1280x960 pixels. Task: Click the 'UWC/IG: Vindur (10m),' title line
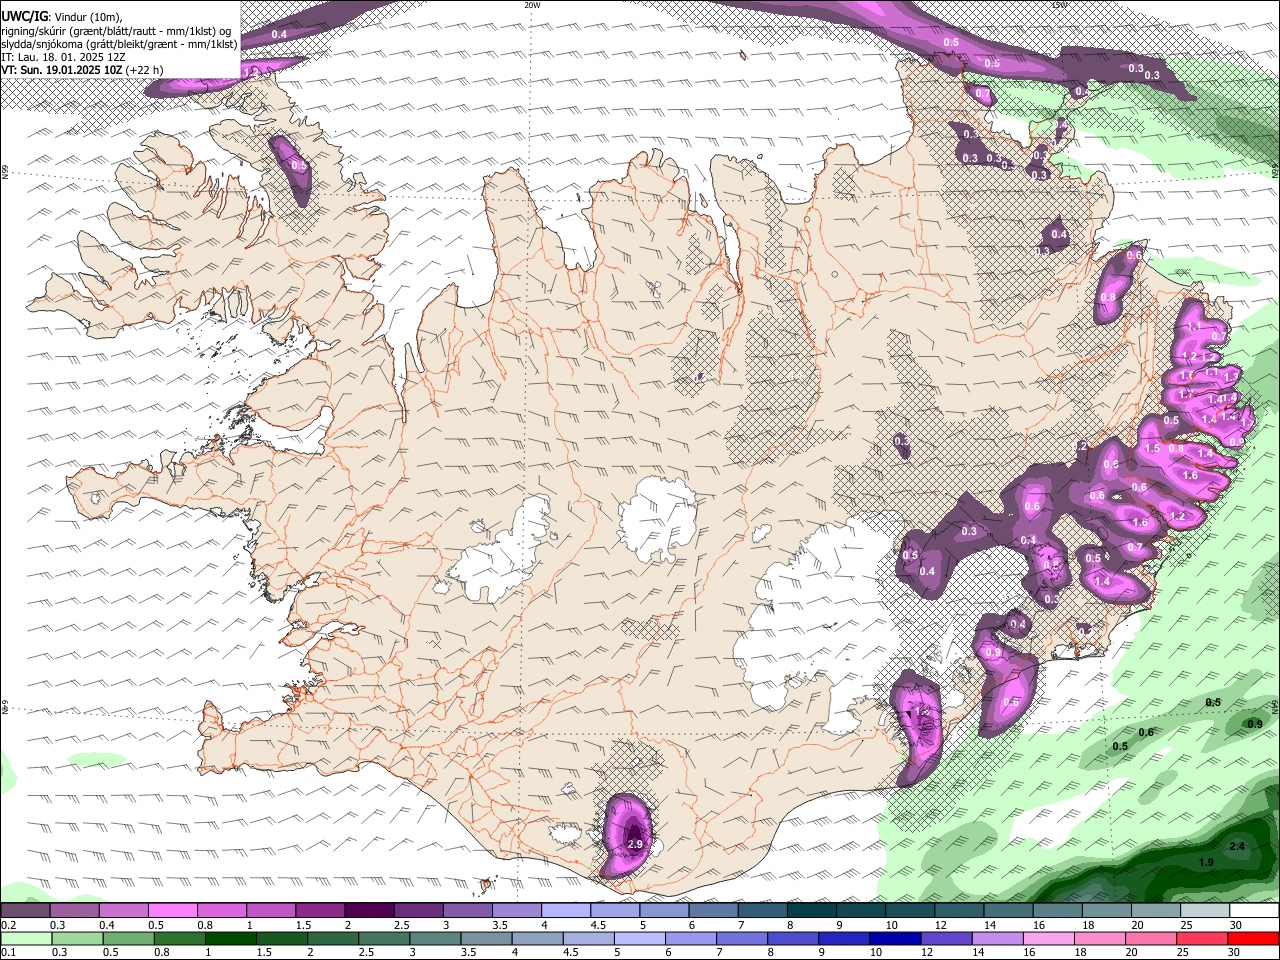tap(62, 17)
